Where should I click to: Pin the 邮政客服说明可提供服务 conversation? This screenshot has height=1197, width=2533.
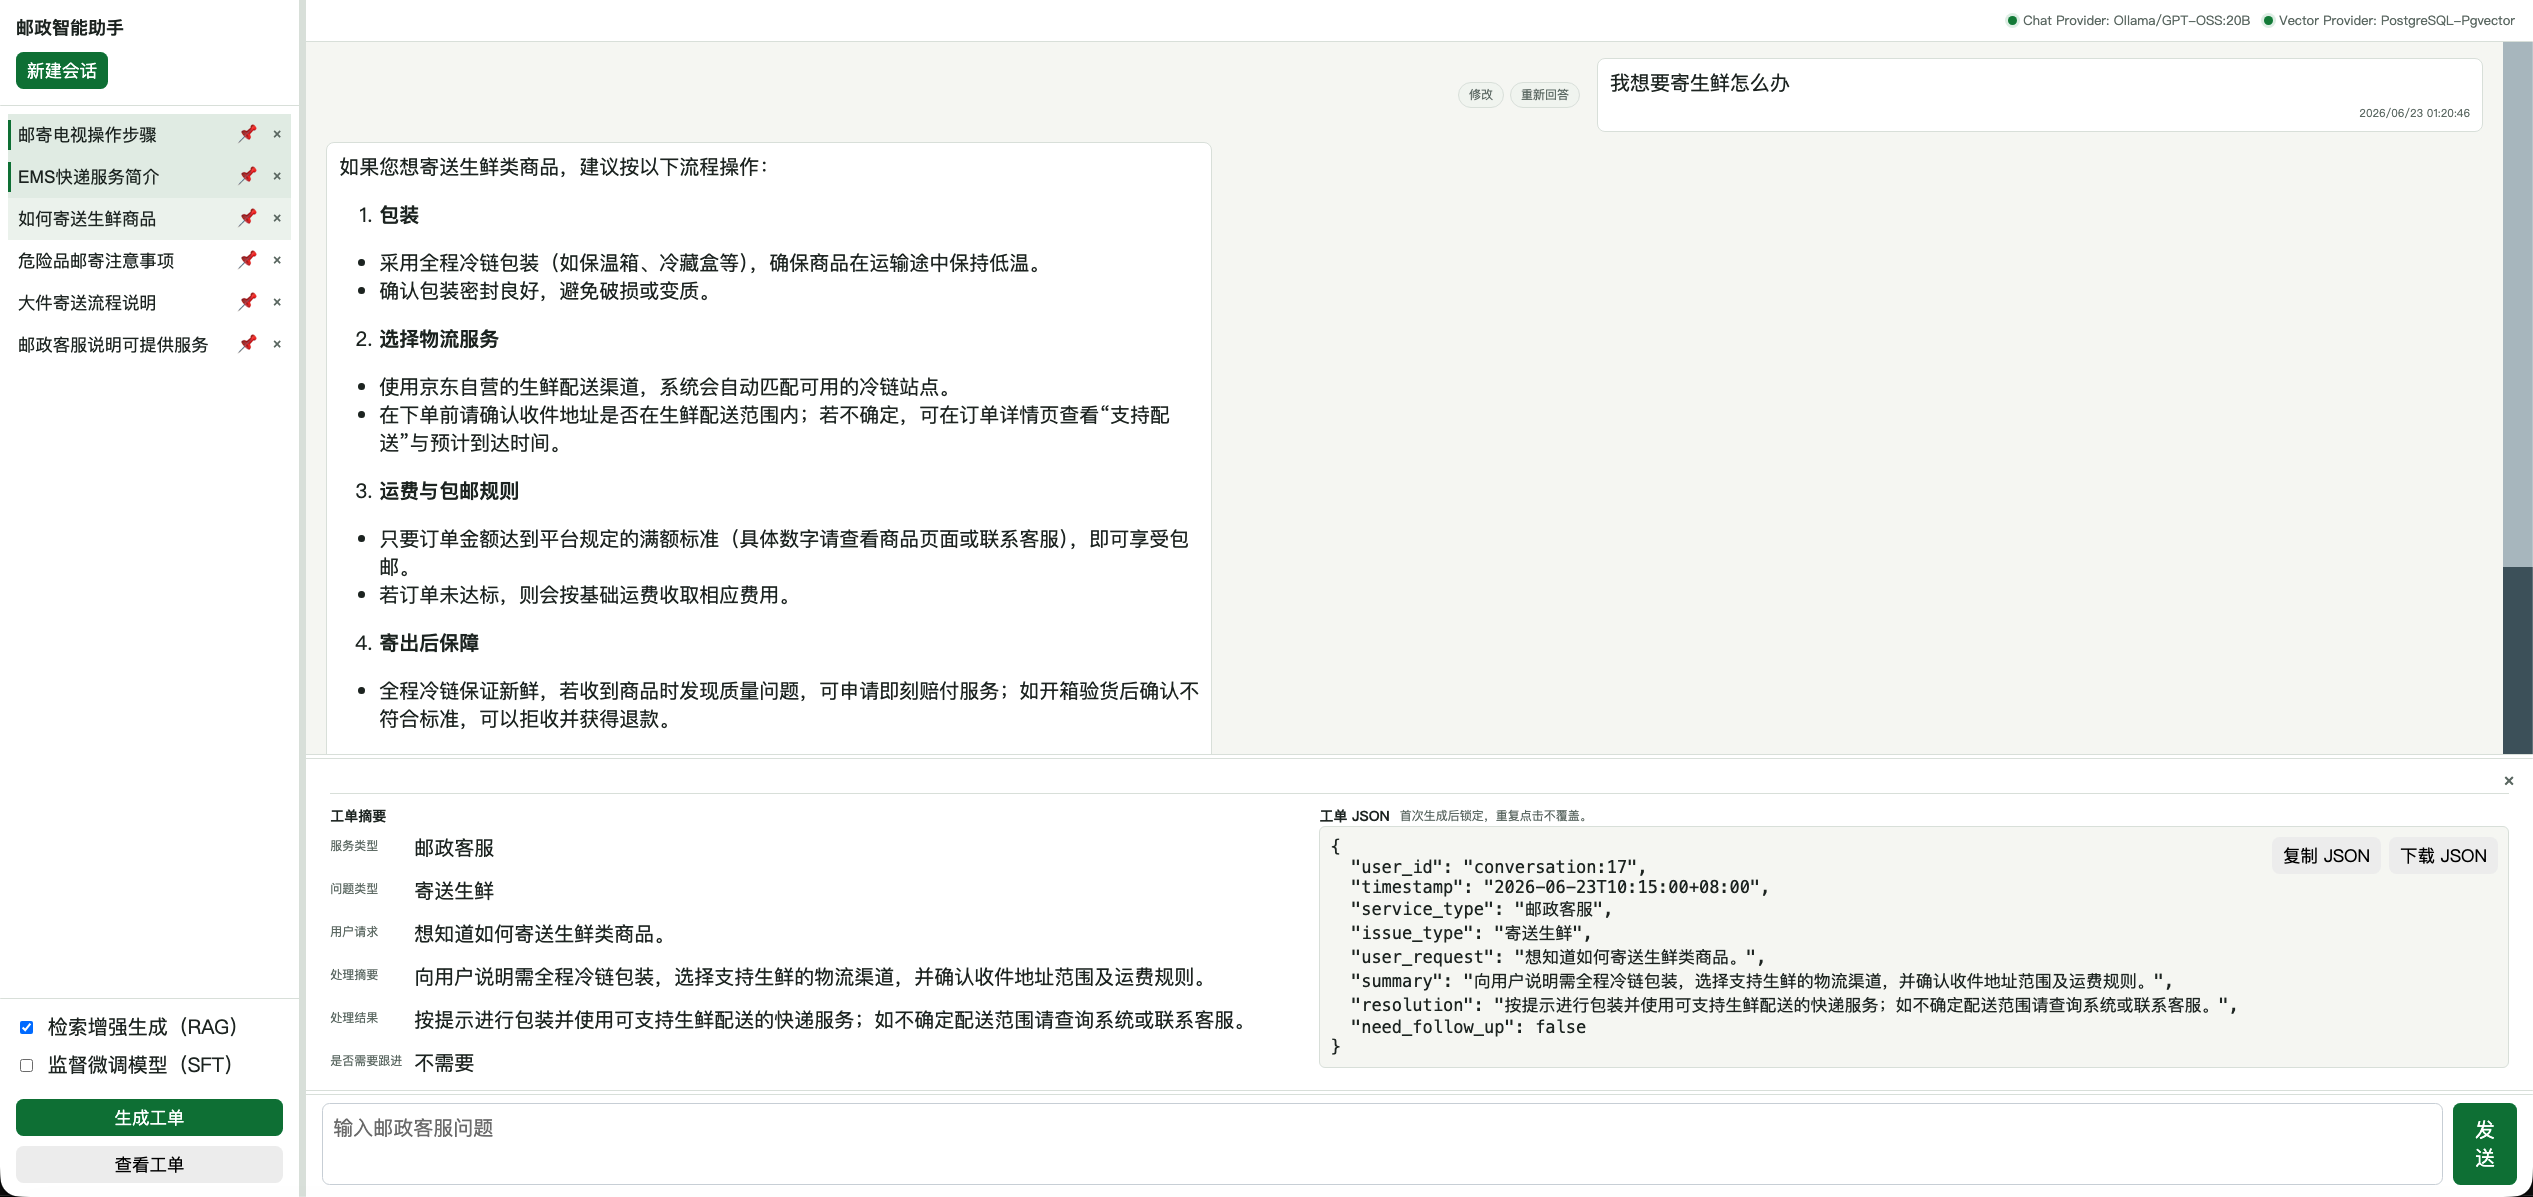pyautogui.click(x=247, y=344)
